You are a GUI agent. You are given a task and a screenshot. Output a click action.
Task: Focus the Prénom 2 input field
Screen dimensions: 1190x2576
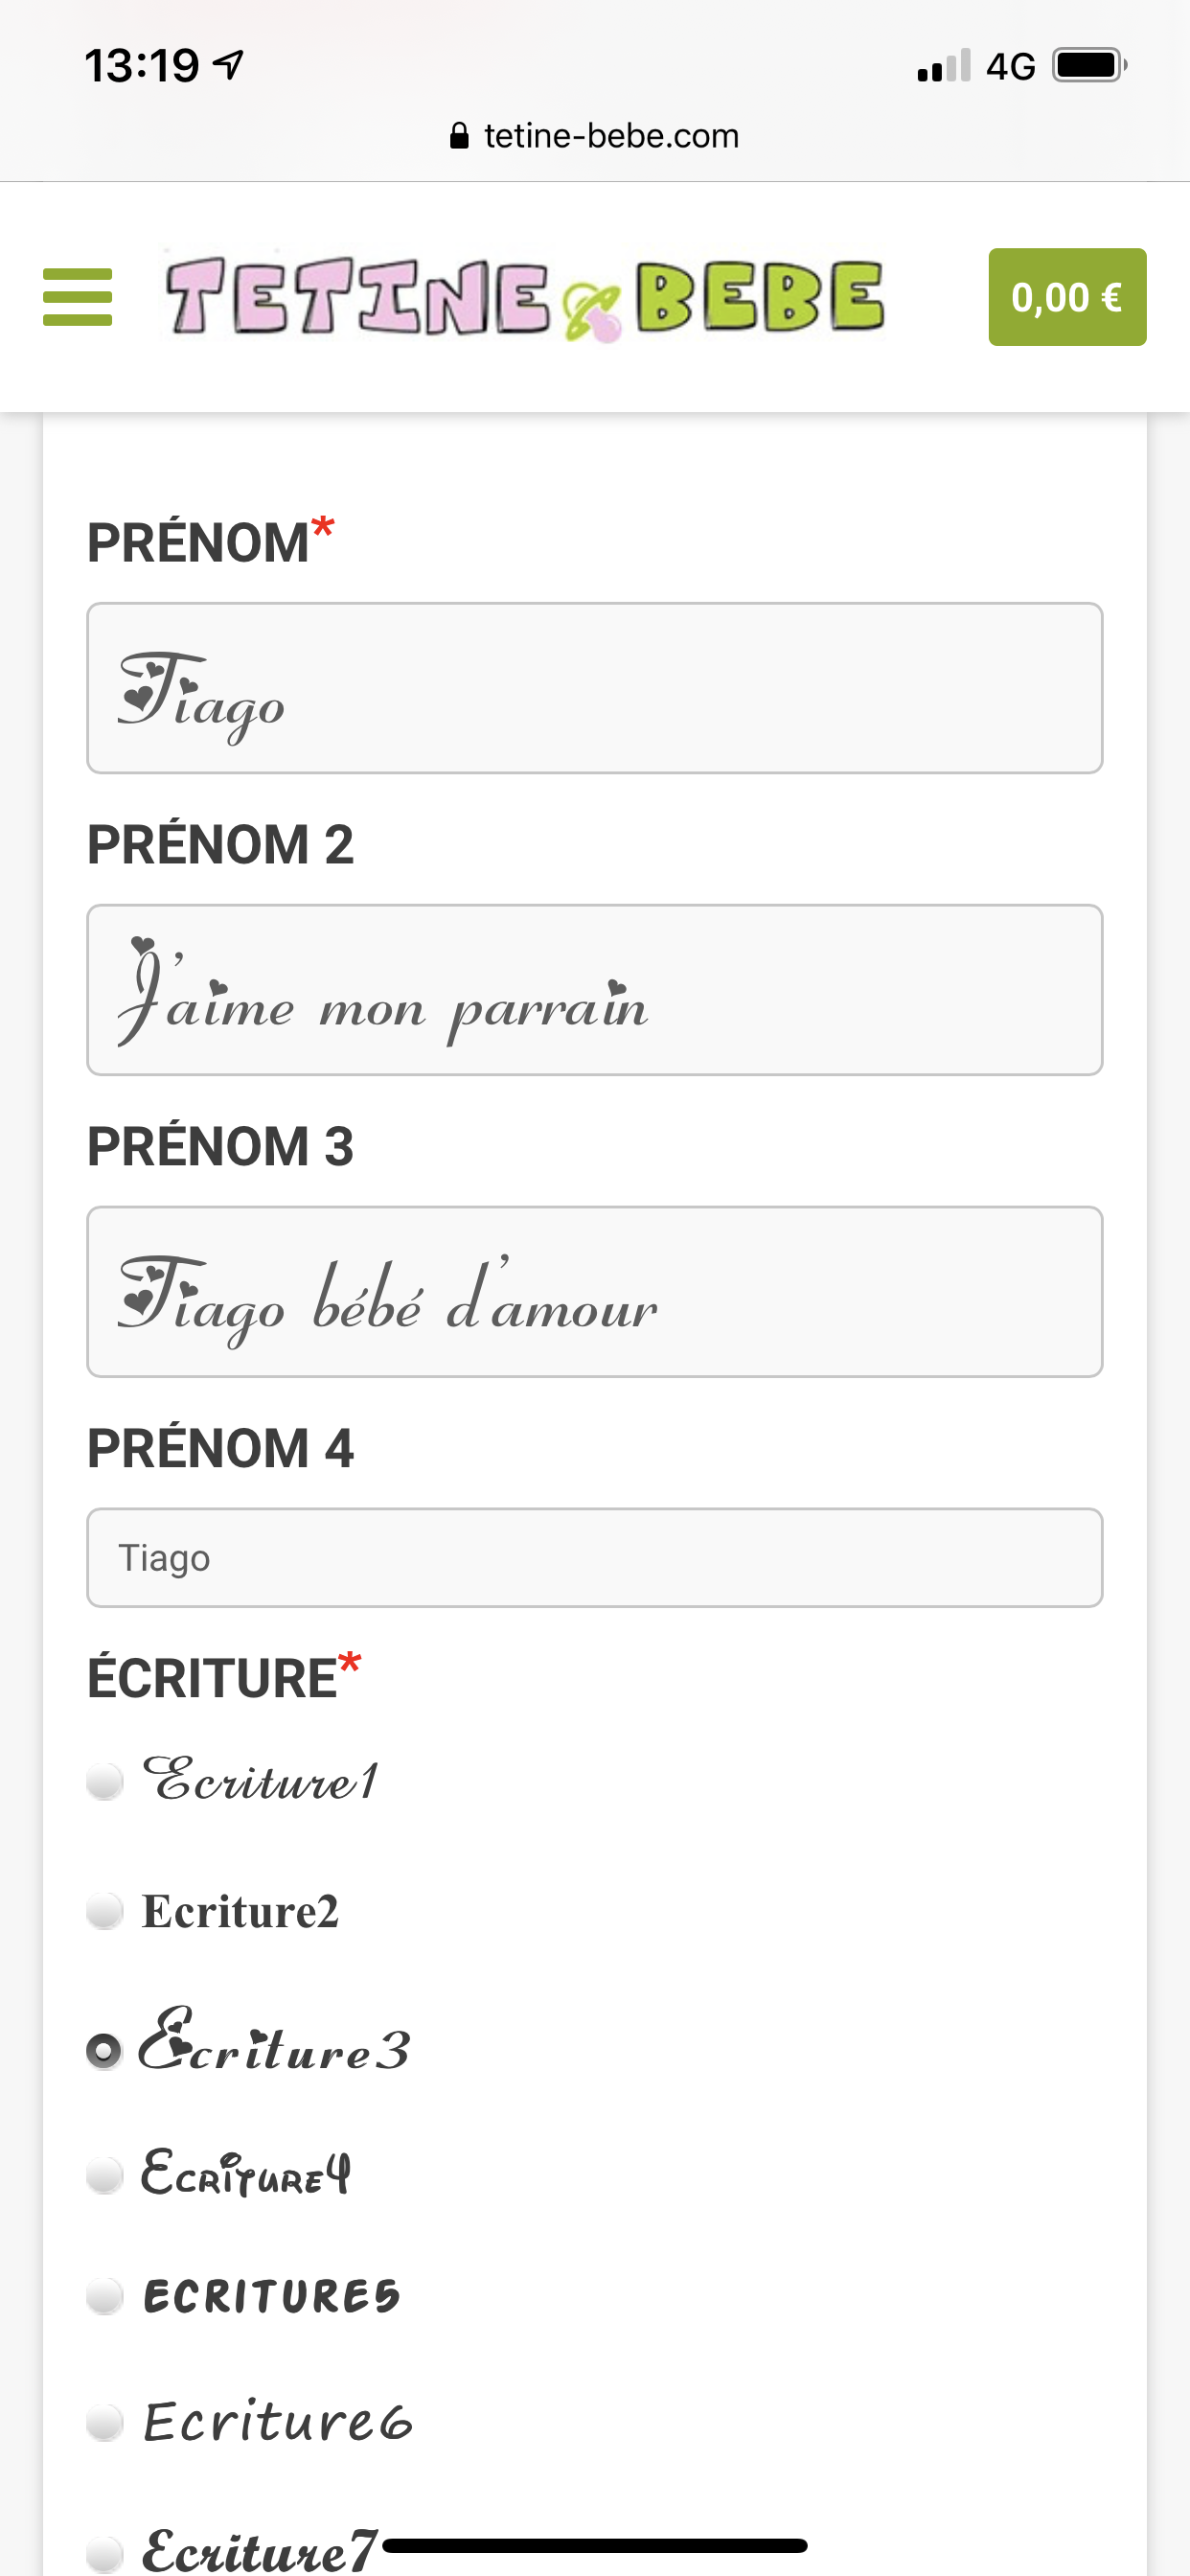(x=594, y=990)
